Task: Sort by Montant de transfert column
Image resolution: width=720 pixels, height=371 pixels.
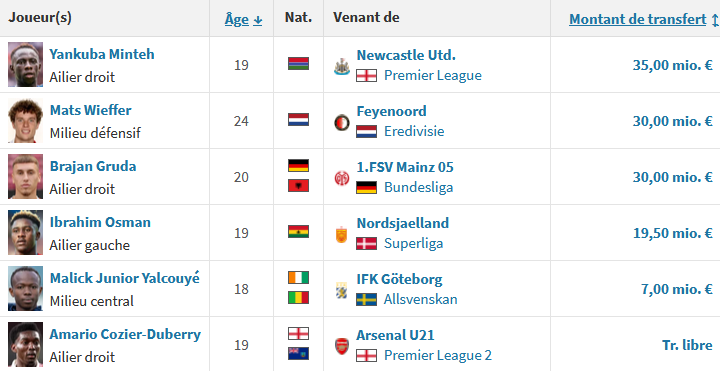Action: tap(637, 19)
